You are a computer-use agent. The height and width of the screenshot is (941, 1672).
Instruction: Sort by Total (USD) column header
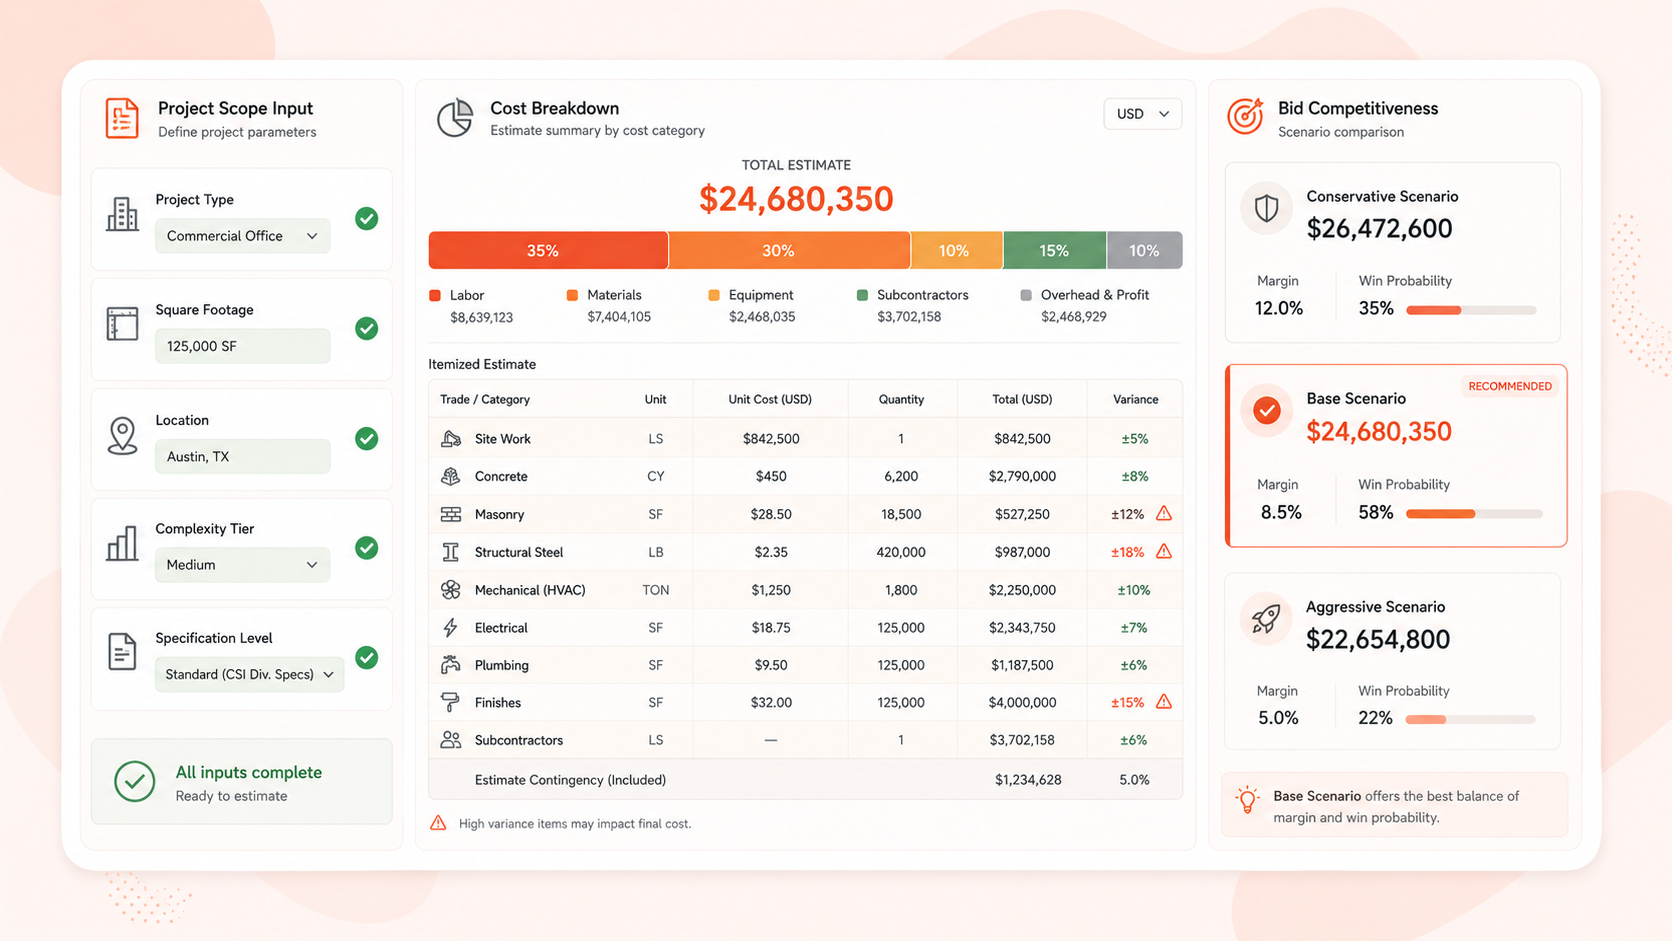(1022, 399)
